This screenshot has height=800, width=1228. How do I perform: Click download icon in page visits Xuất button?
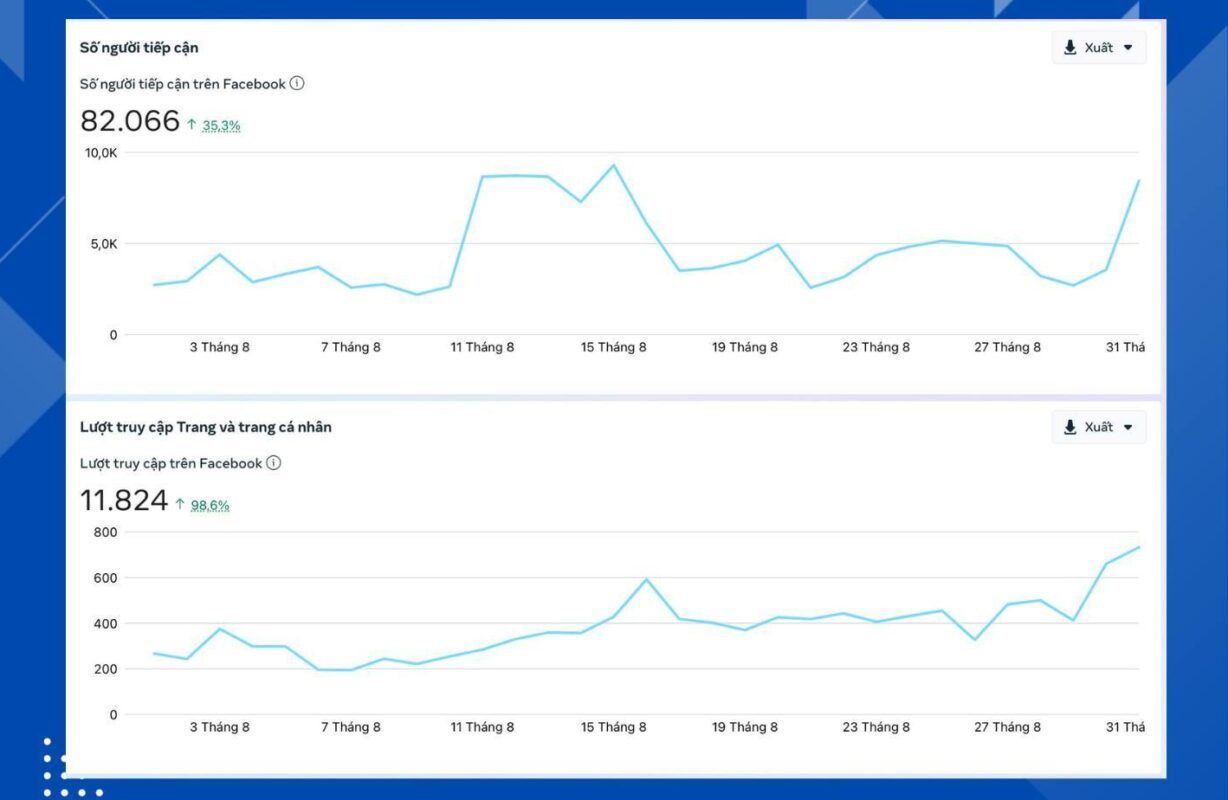(1070, 427)
